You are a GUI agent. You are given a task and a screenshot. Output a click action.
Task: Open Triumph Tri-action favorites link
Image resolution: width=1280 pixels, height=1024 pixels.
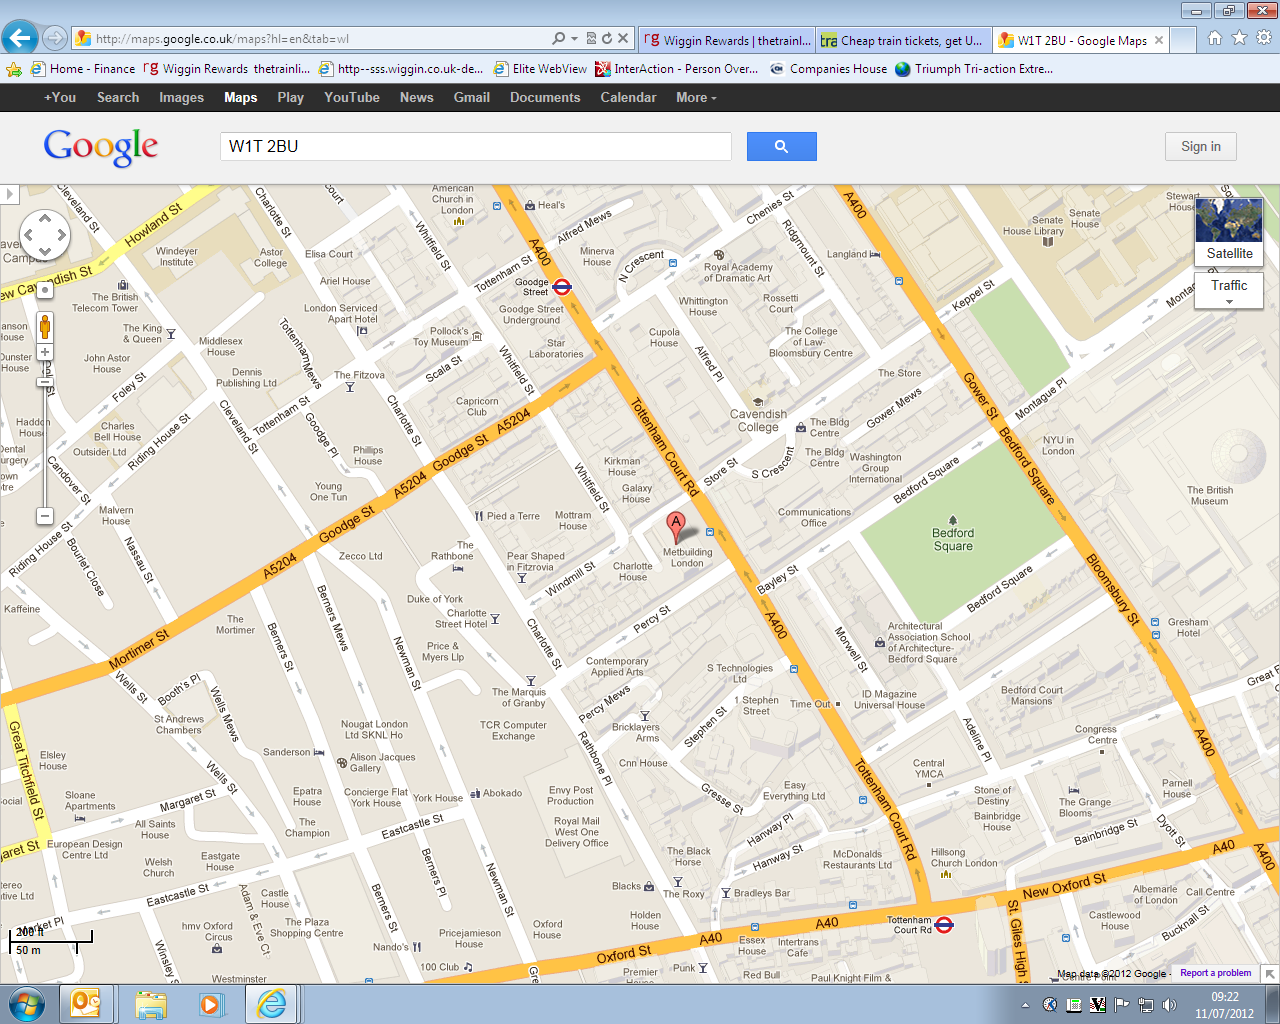click(974, 69)
